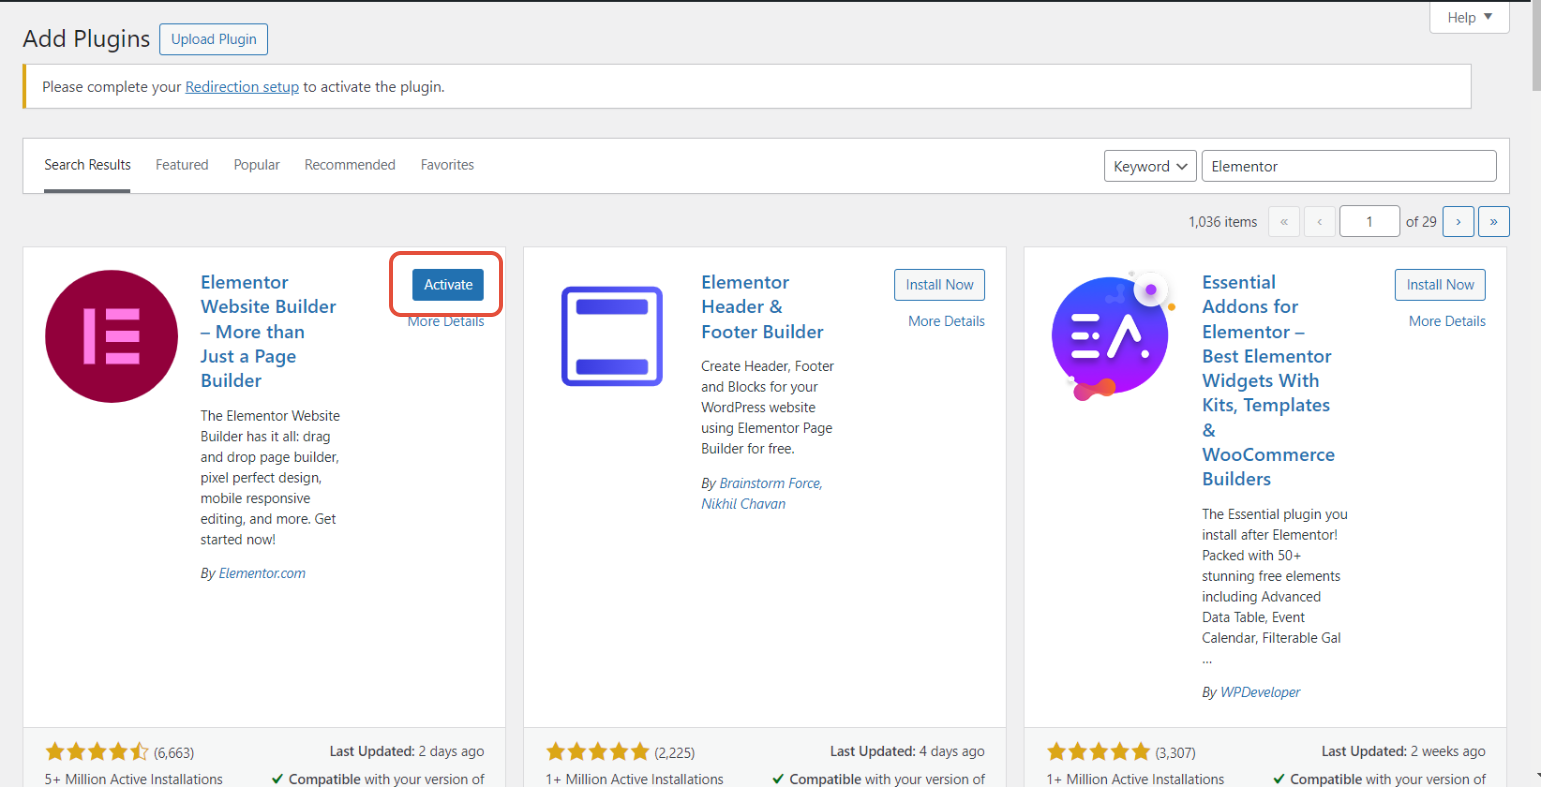The image size is (1541, 787).
Task: Click the 'of 29' page total text
Action: [x=1421, y=222]
